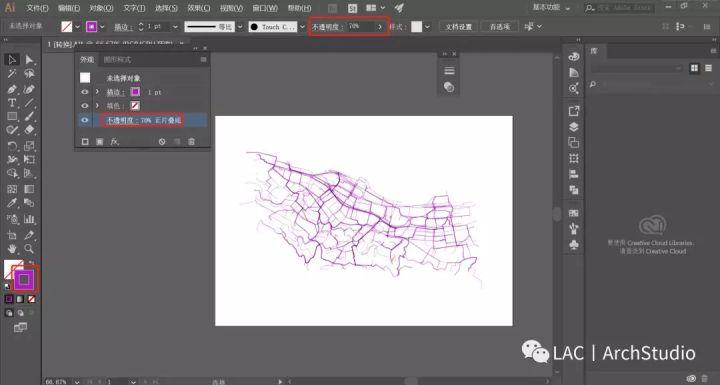This screenshot has width=720, height=385.
Task: Click the 文档设置 button
Action: pyautogui.click(x=458, y=27)
